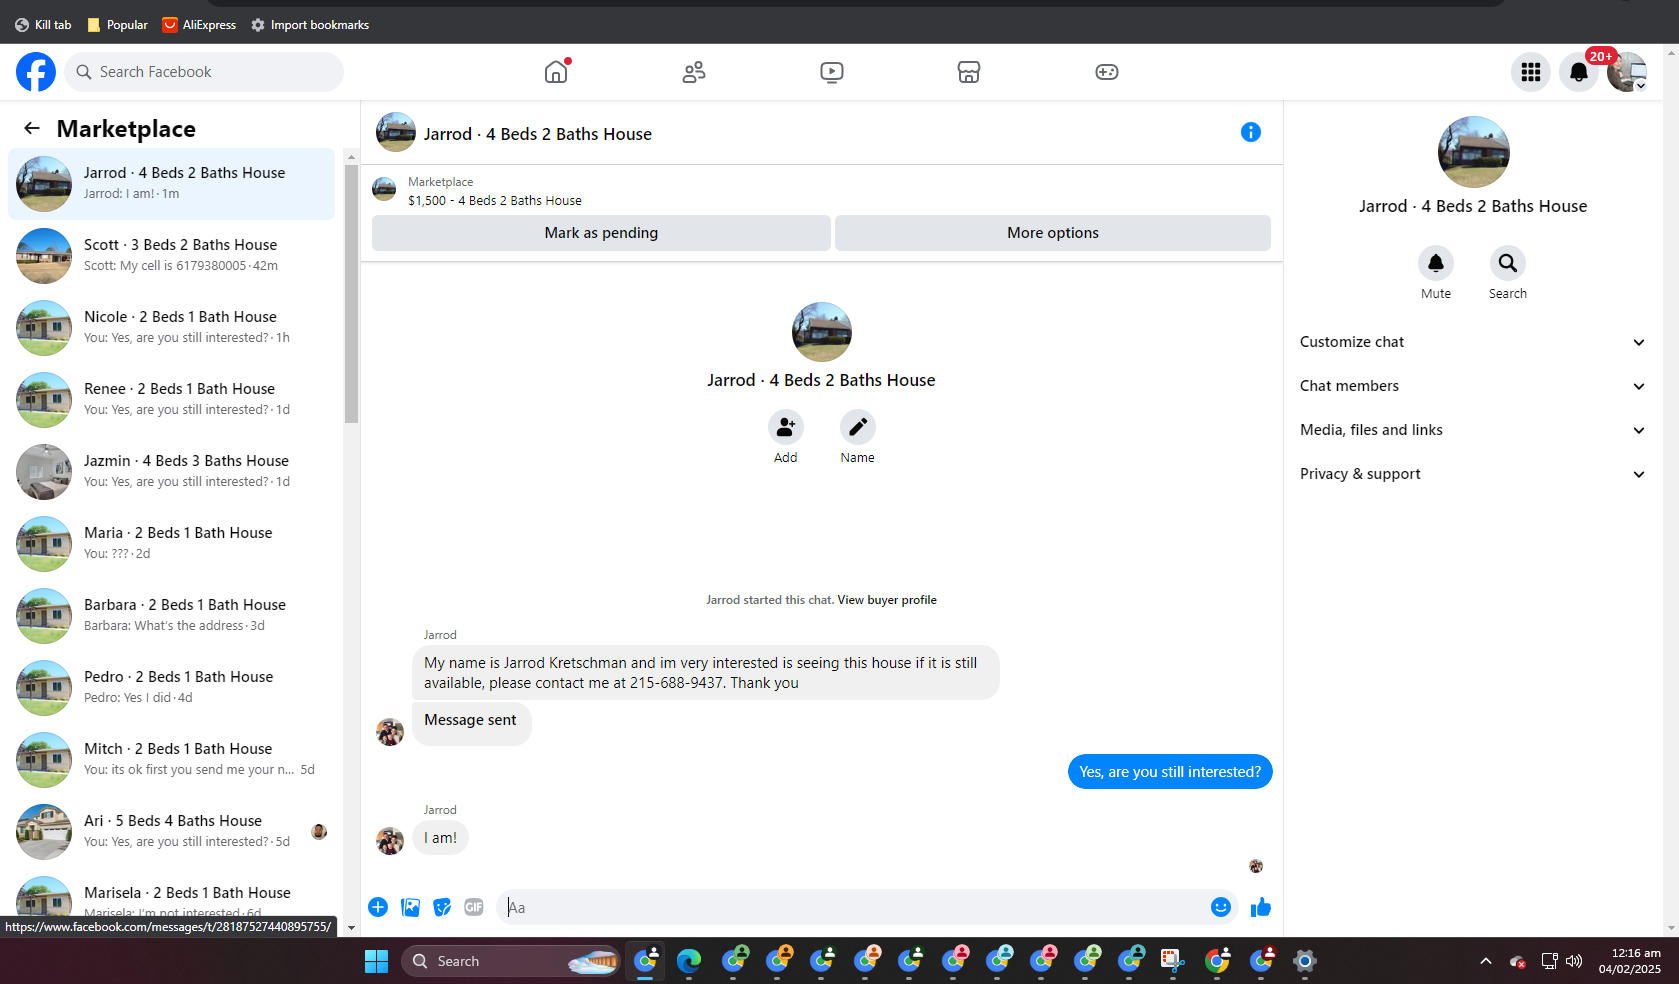
Task: Expand Media, files and links section
Action: point(1472,430)
